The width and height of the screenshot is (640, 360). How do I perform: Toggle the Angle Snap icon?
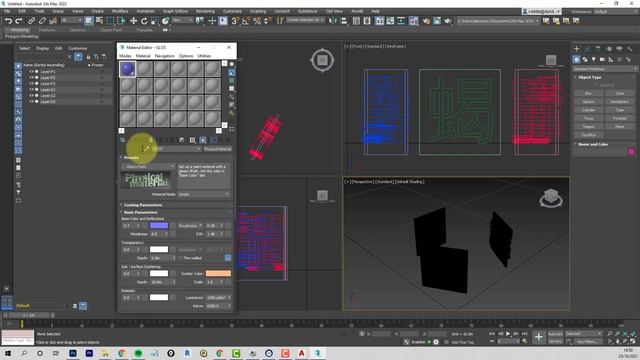tap(246, 21)
